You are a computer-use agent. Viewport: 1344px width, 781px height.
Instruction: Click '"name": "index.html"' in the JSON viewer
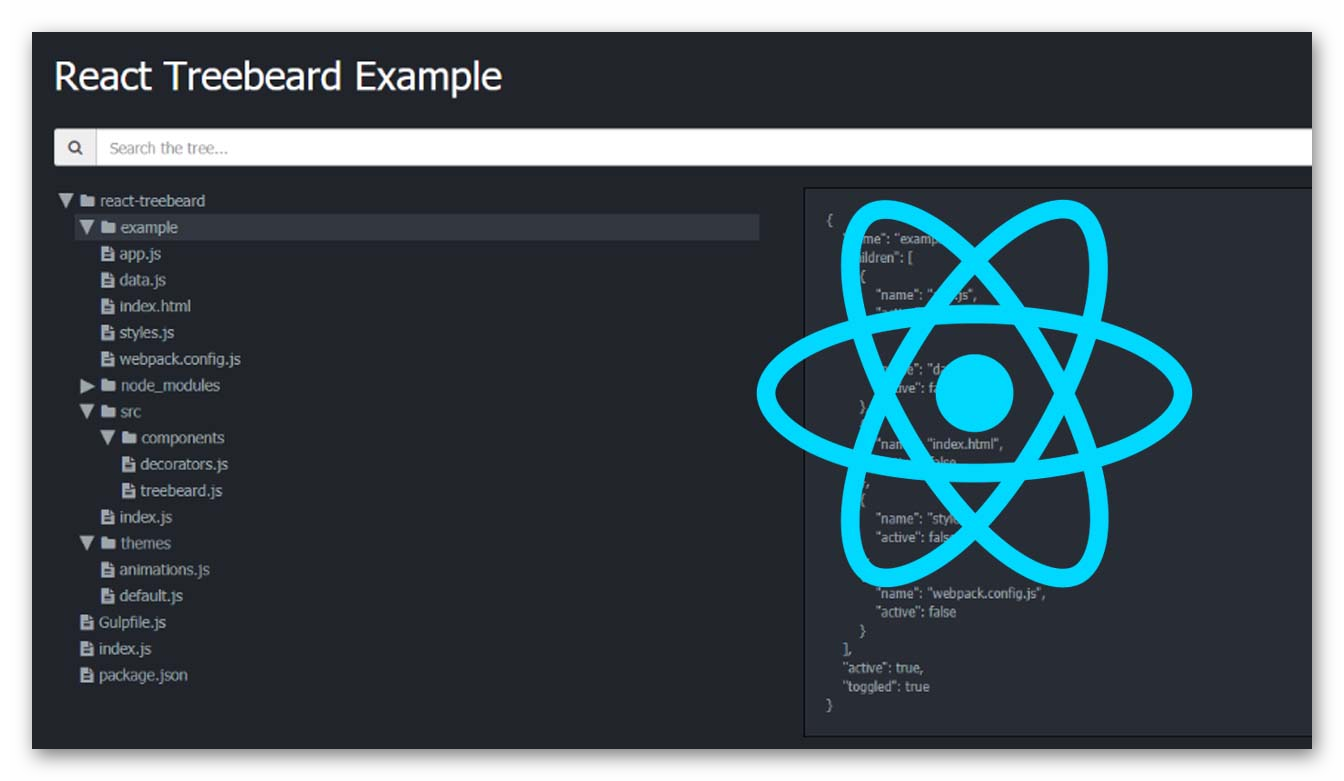click(939, 443)
